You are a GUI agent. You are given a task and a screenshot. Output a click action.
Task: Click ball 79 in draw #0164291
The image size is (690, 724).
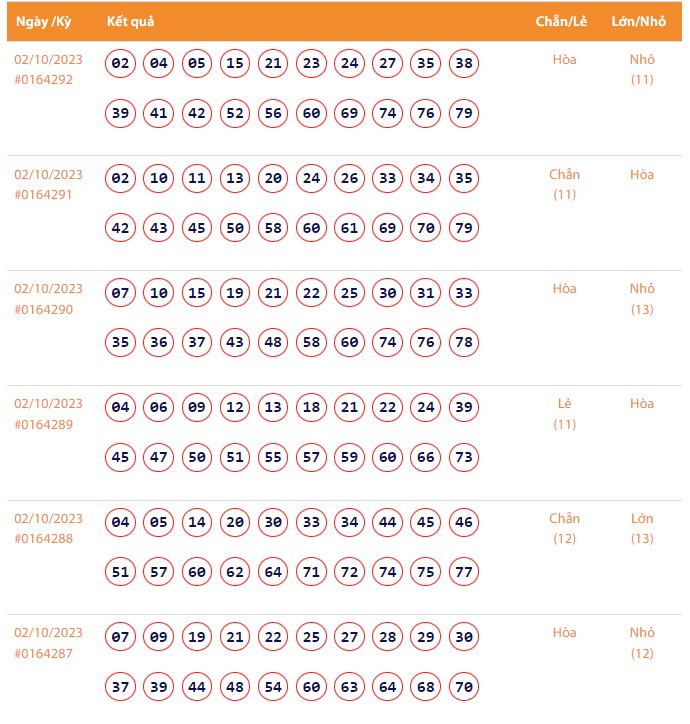coord(464,228)
